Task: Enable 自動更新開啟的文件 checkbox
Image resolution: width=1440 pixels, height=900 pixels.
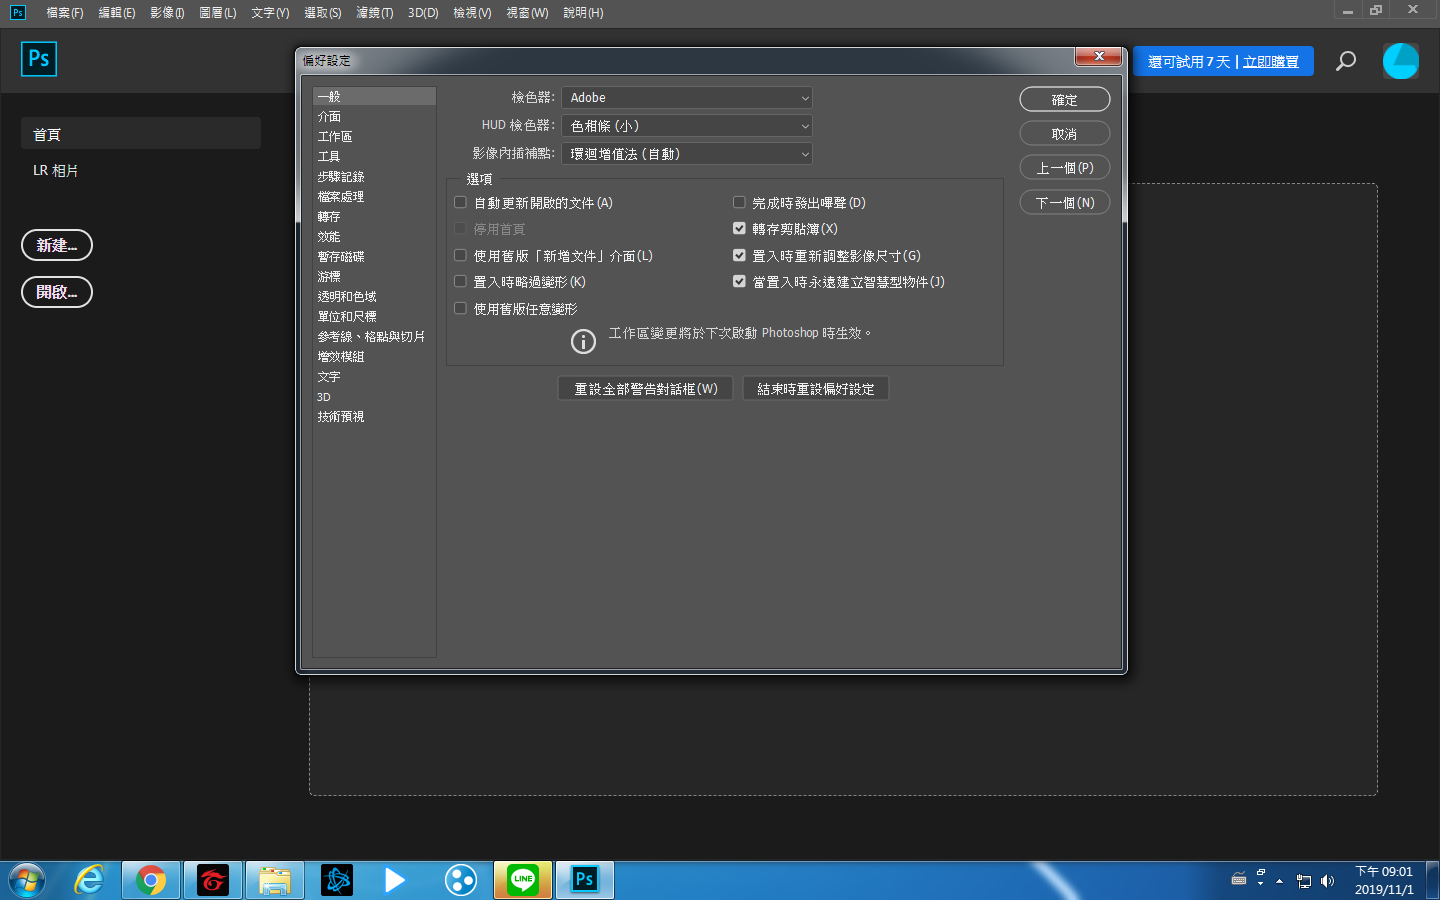Action: (x=460, y=202)
